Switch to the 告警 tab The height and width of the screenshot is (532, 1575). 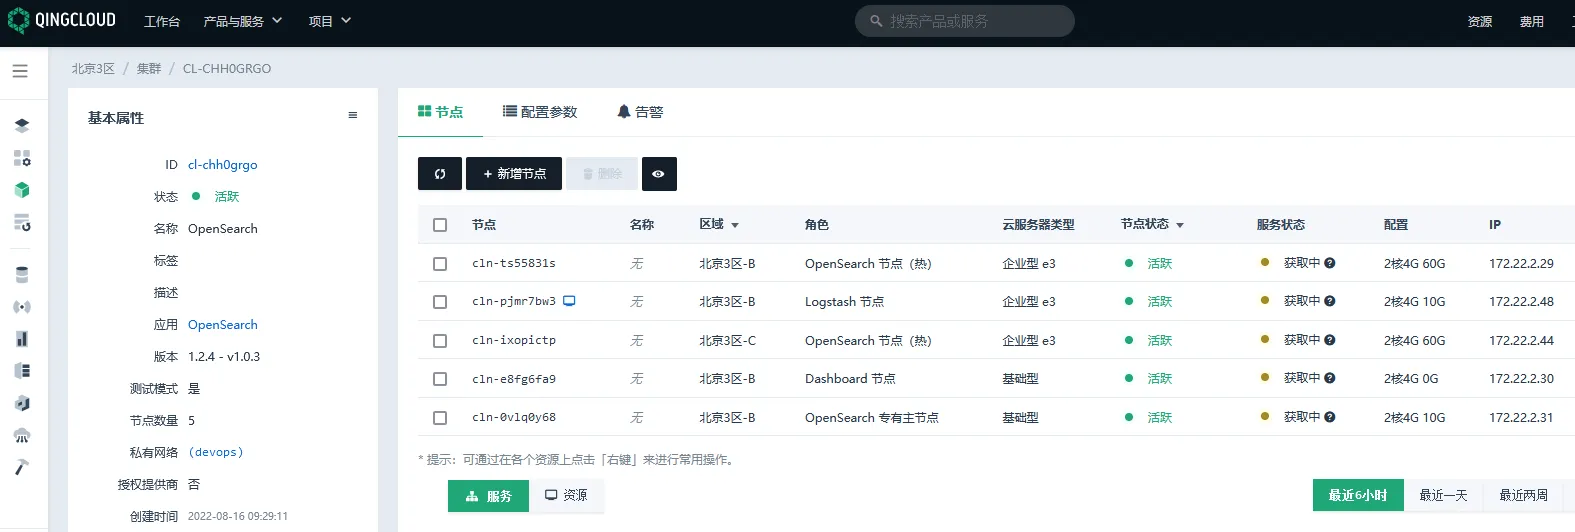pos(640,112)
